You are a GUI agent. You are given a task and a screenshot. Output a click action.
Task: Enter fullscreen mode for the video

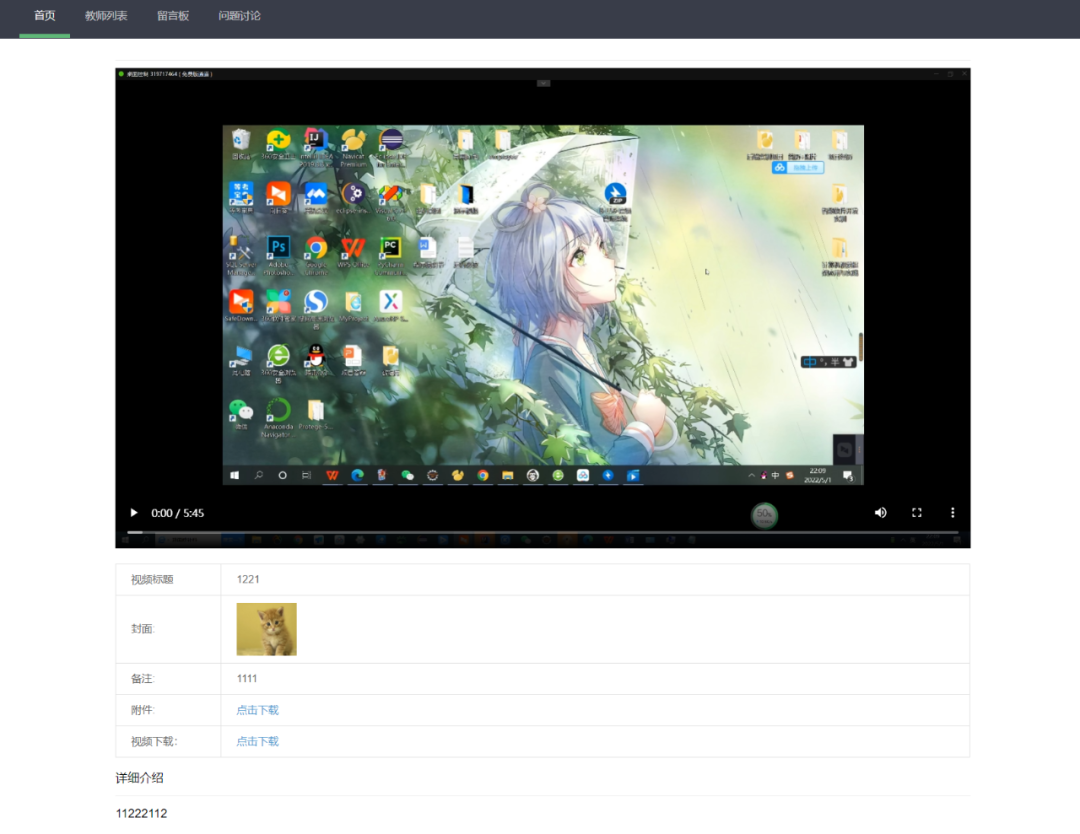[916, 512]
